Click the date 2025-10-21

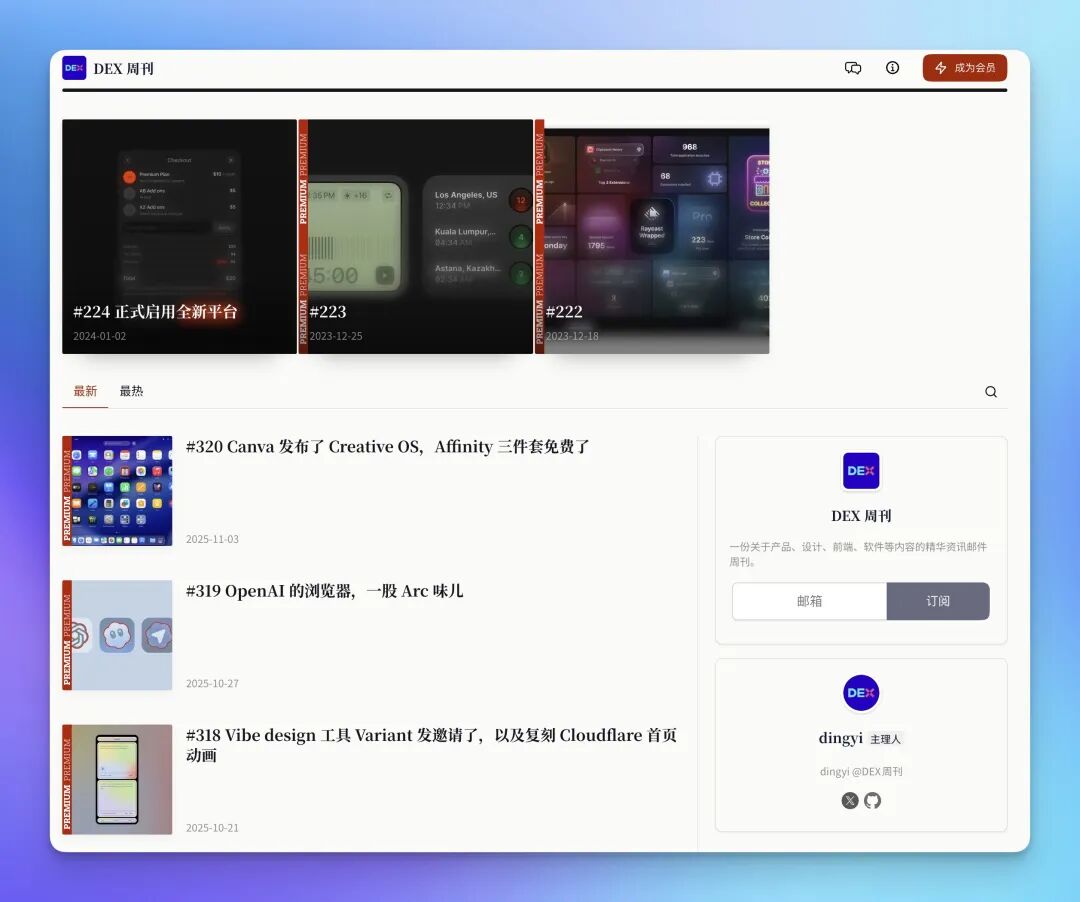pyautogui.click(x=212, y=828)
